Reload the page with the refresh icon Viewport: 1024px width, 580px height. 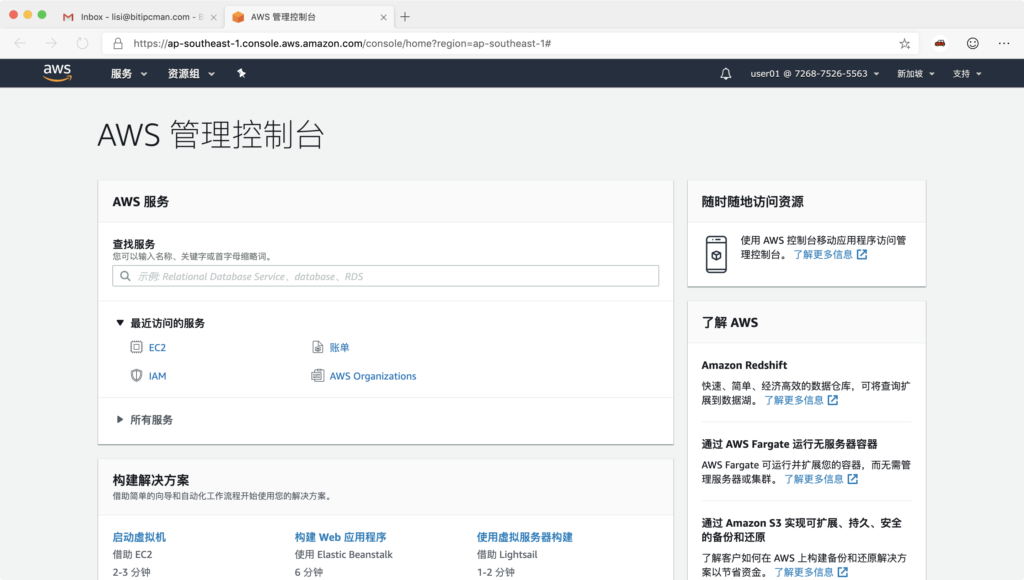[82, 43]
